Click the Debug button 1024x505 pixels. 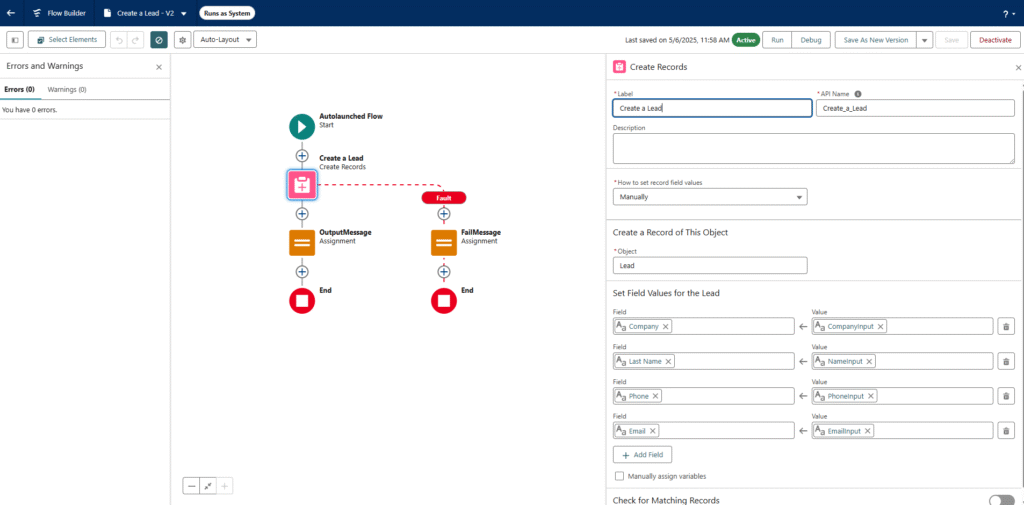click(x=811, y=39)
